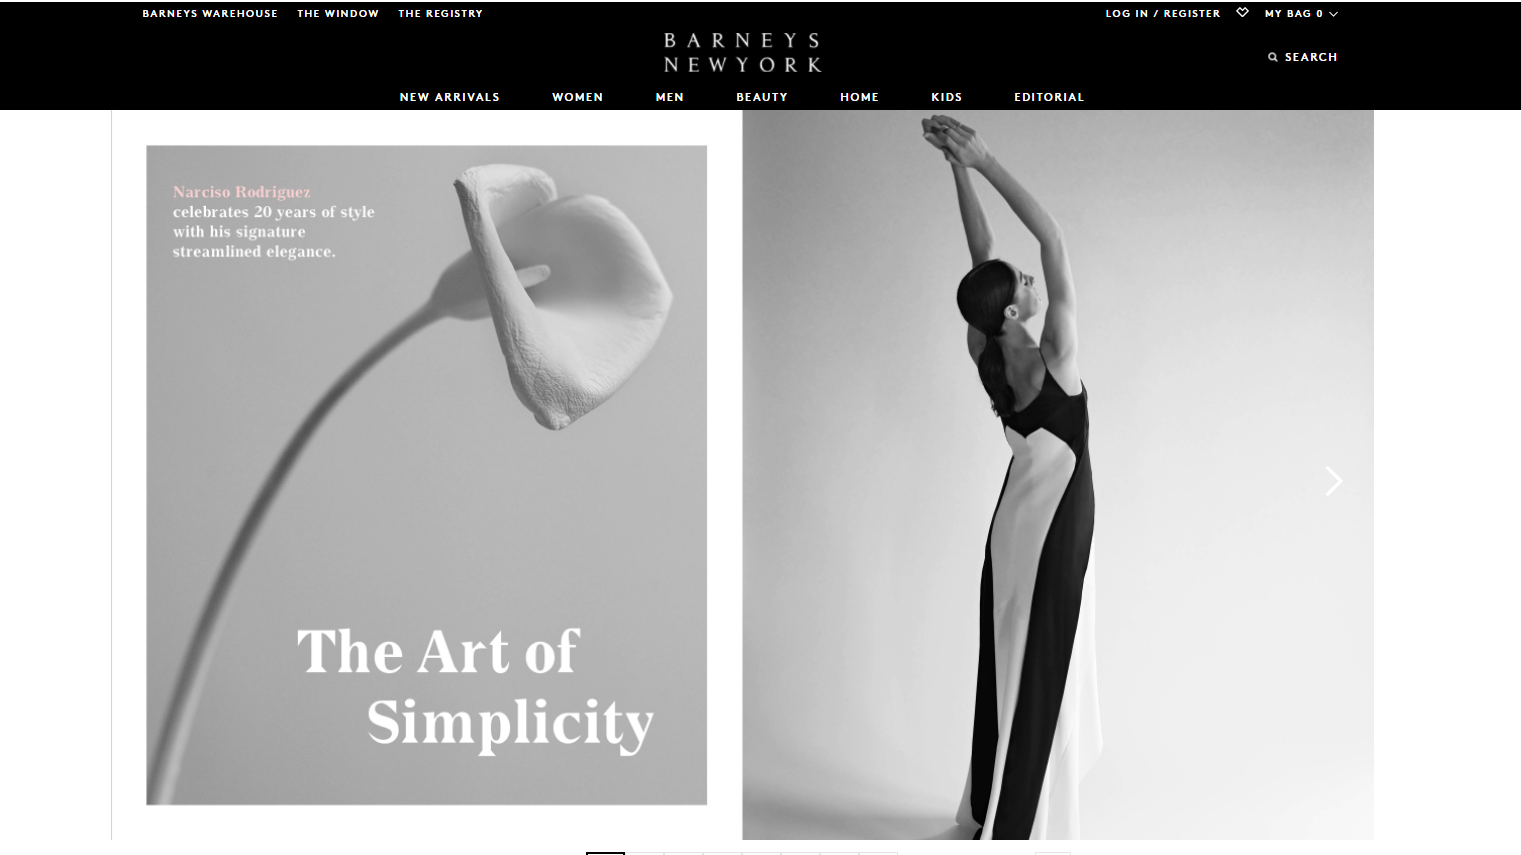Select the Beauty category
This screenshot has height=855, width=1521.
point(762,97)
